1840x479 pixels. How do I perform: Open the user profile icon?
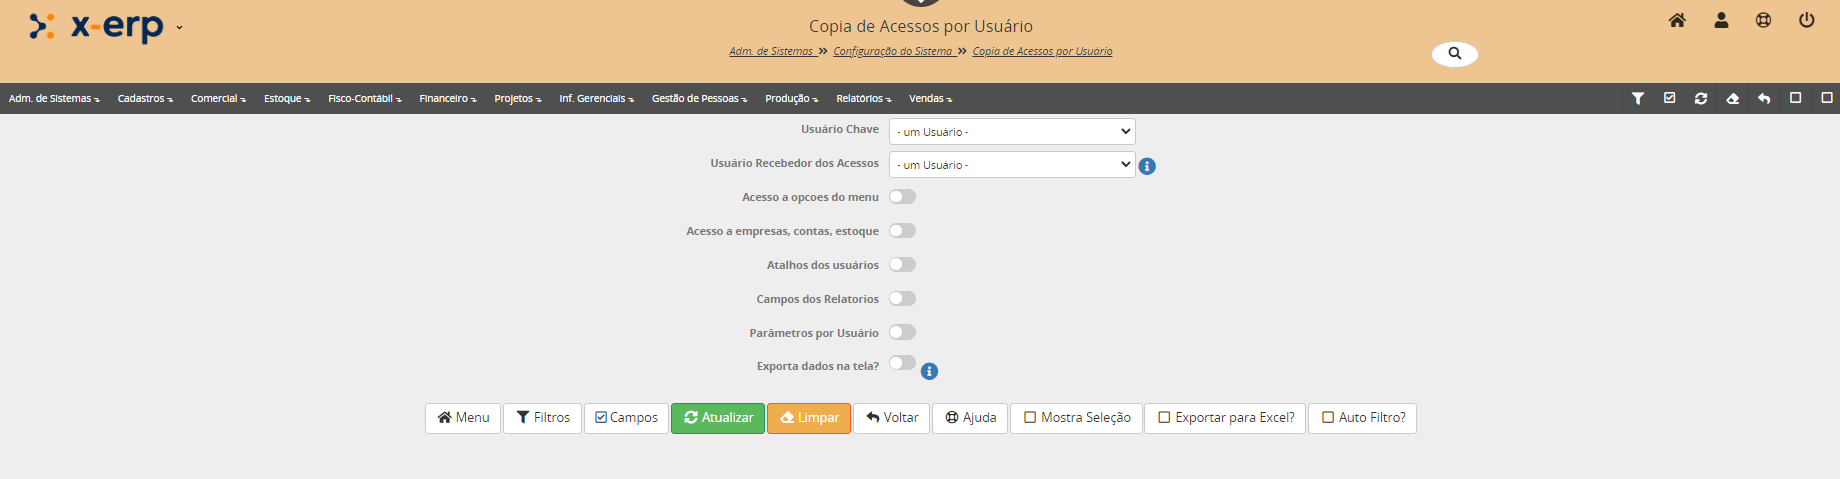[x=1721, y=20]
